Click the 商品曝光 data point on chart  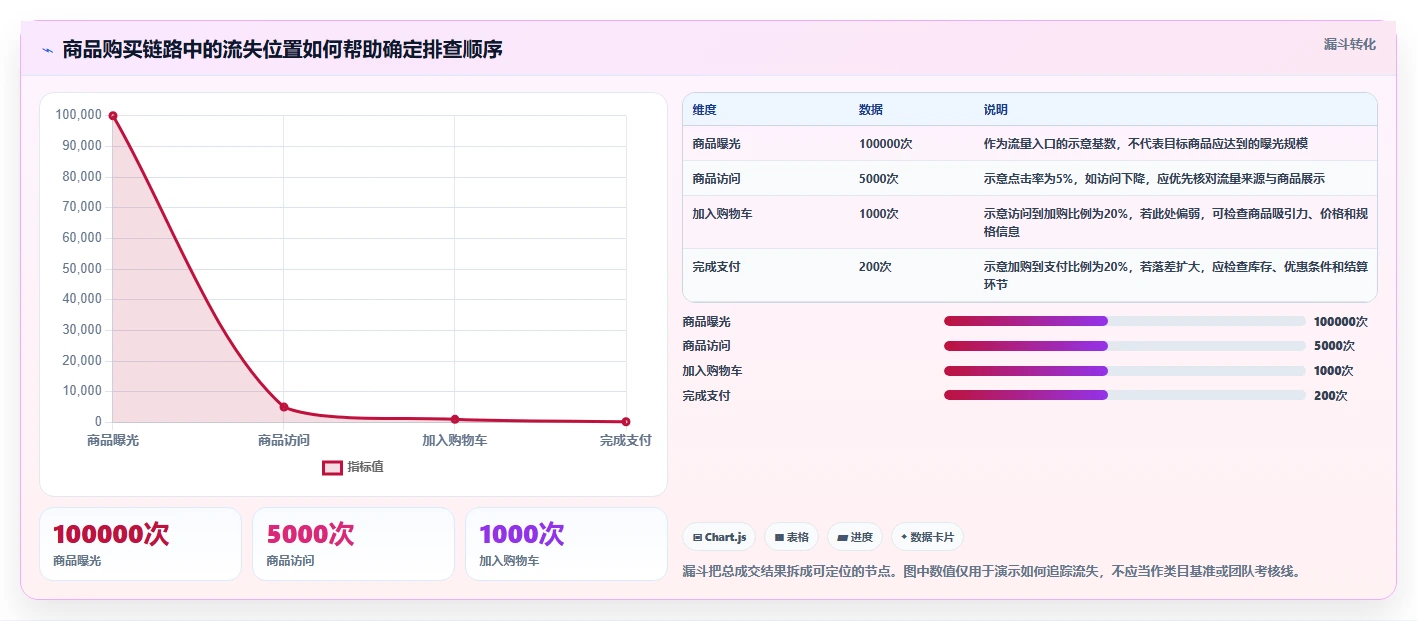pyautogui.click(x=113, y=116)
